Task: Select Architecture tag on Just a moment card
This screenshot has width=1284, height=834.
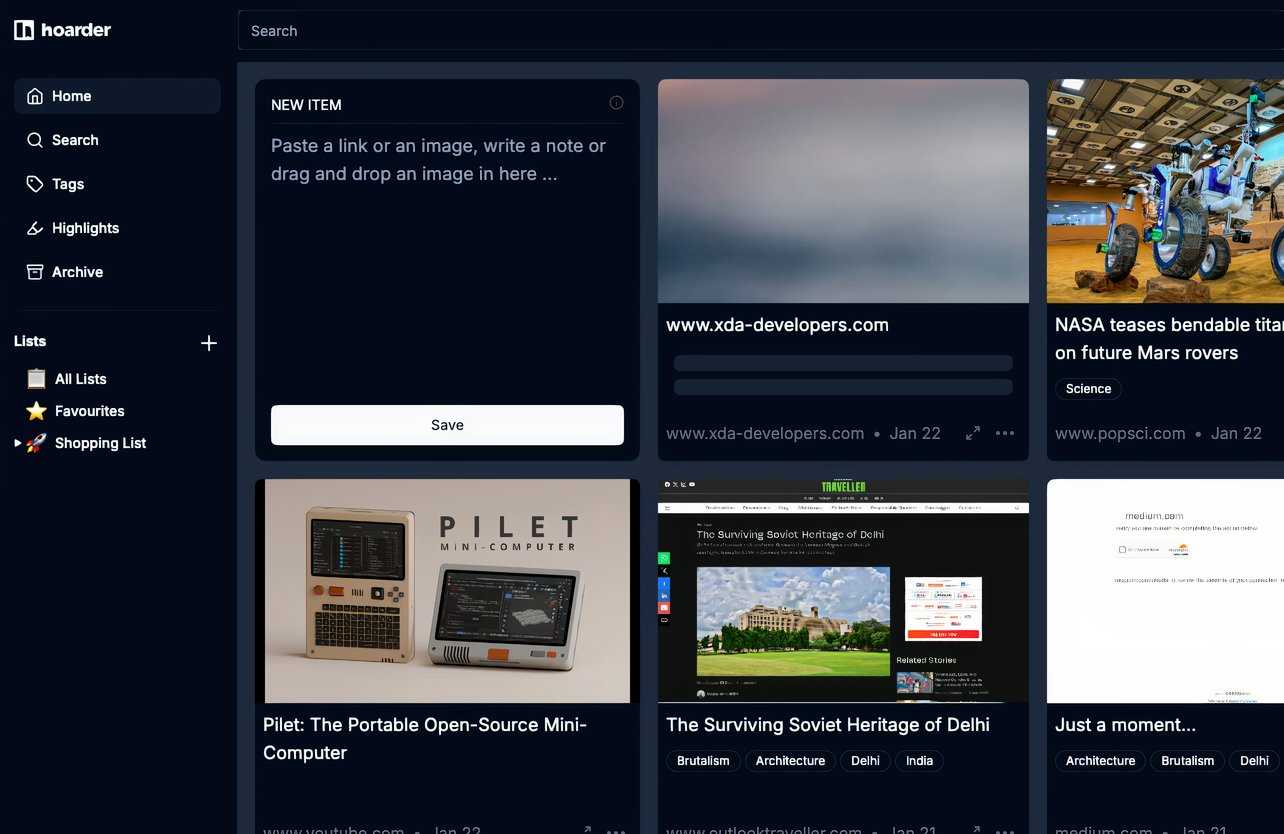Action: (1100, 761)
